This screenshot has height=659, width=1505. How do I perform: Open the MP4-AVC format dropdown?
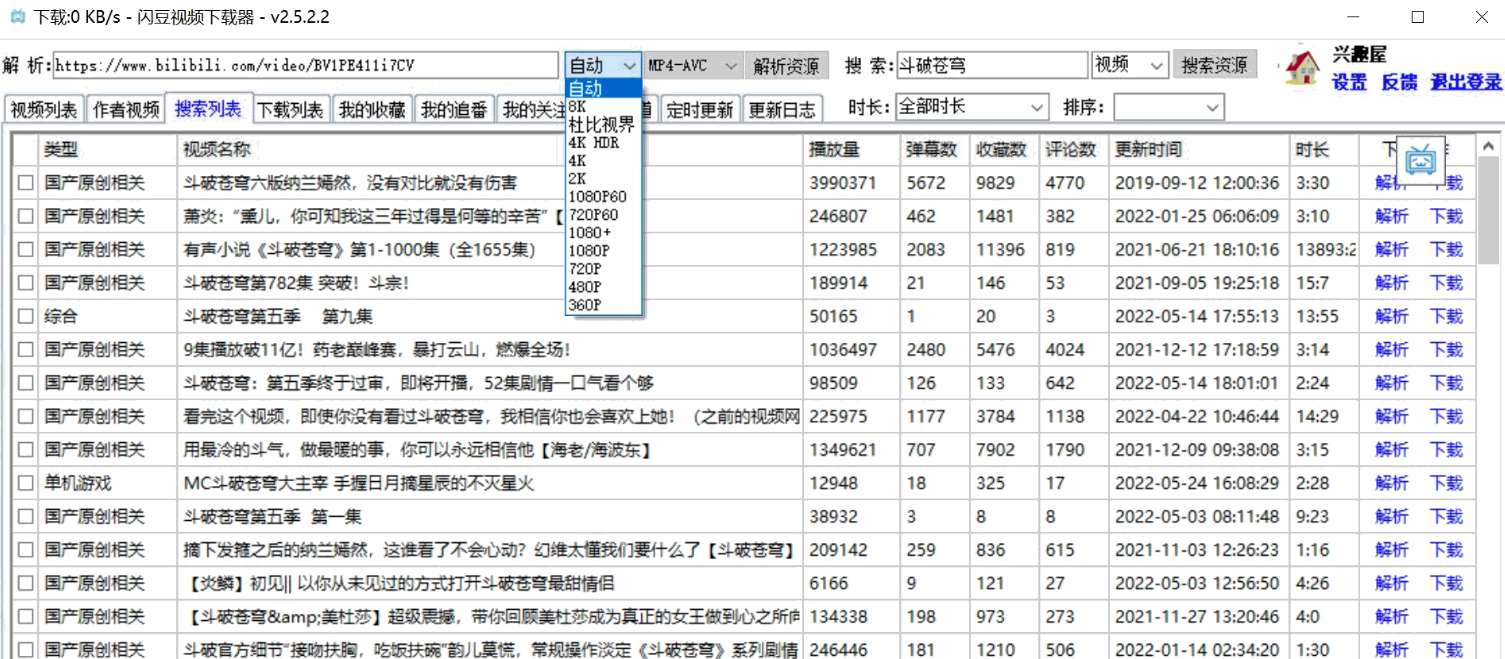click(693, 66)
